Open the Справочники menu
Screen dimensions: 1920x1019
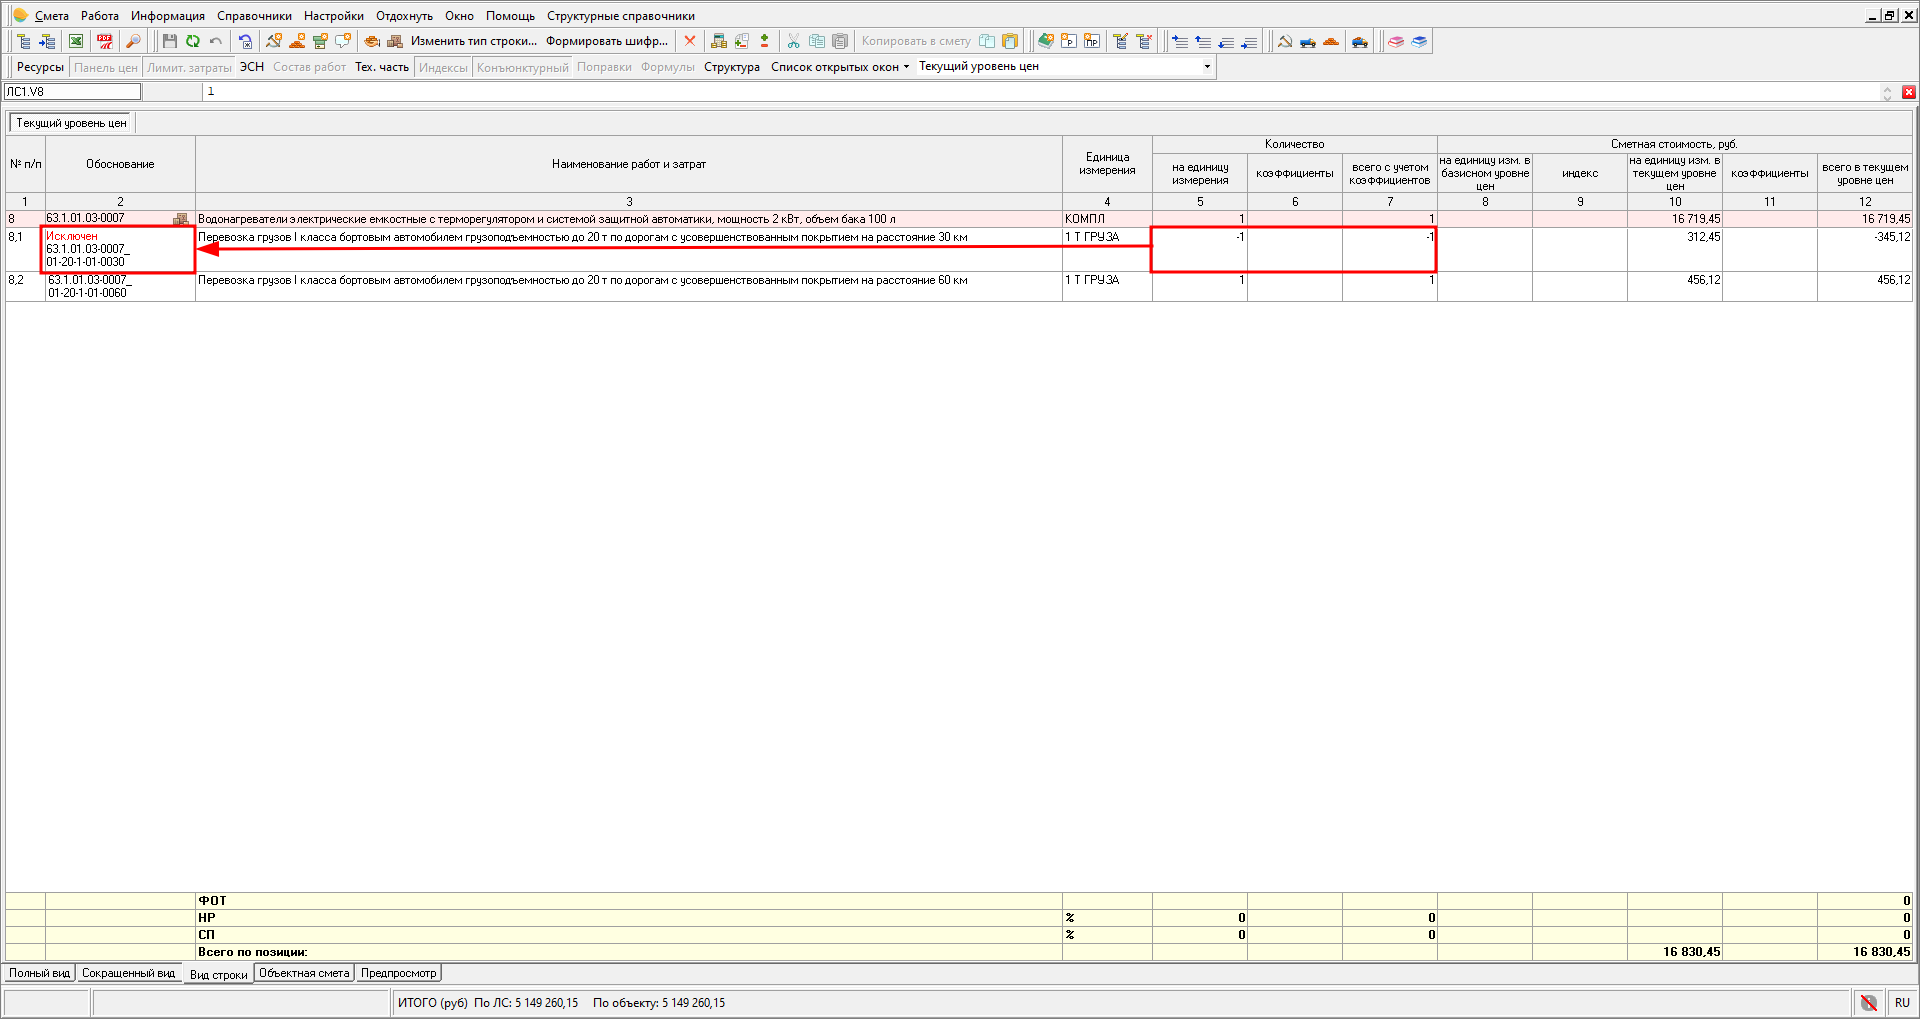click(254, 16)
